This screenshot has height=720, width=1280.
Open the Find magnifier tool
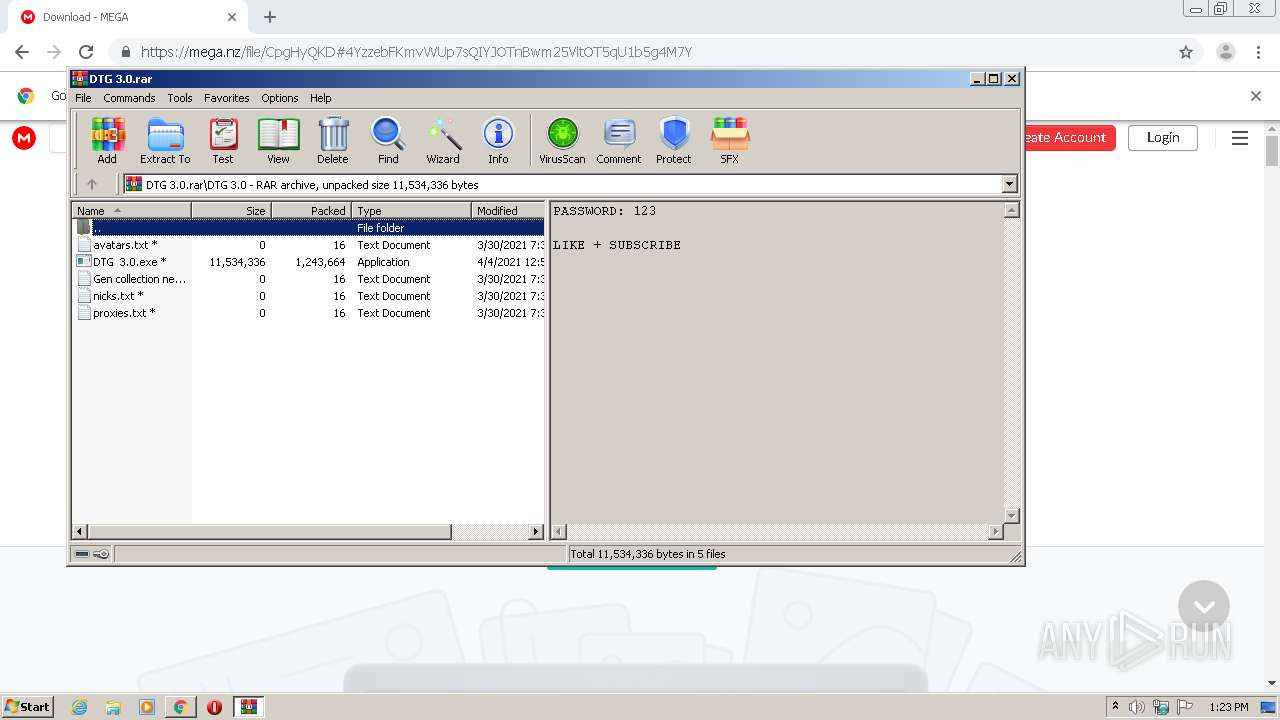click(388, 140)
